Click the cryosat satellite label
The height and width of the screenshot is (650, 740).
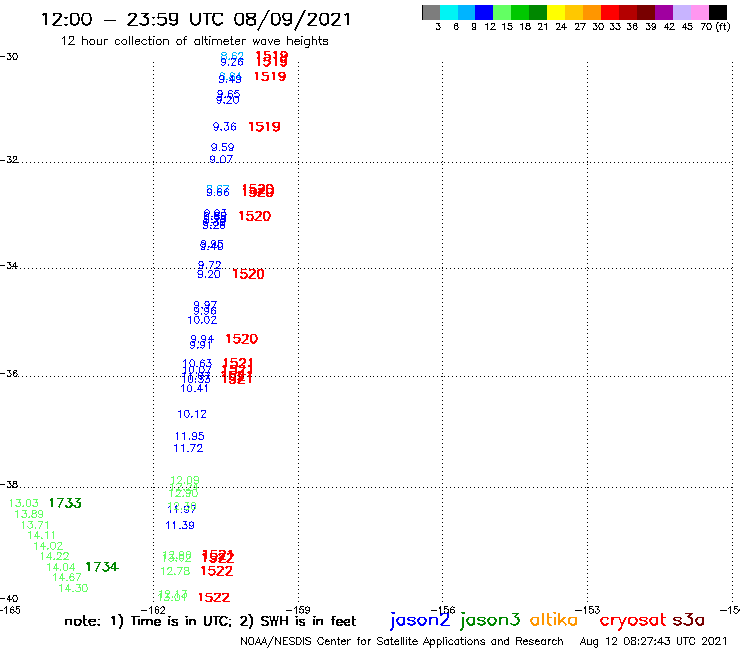[633, 620]
